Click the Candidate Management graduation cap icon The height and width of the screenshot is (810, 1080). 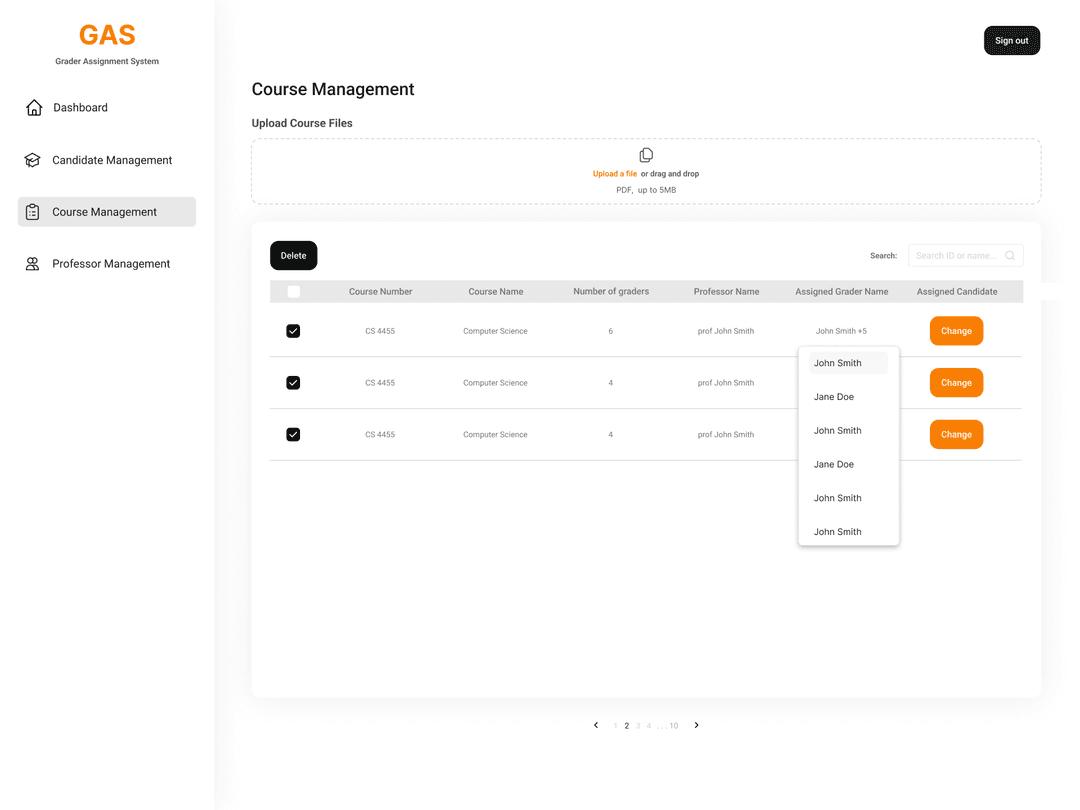pyautogui.click(x=33, y=160)
